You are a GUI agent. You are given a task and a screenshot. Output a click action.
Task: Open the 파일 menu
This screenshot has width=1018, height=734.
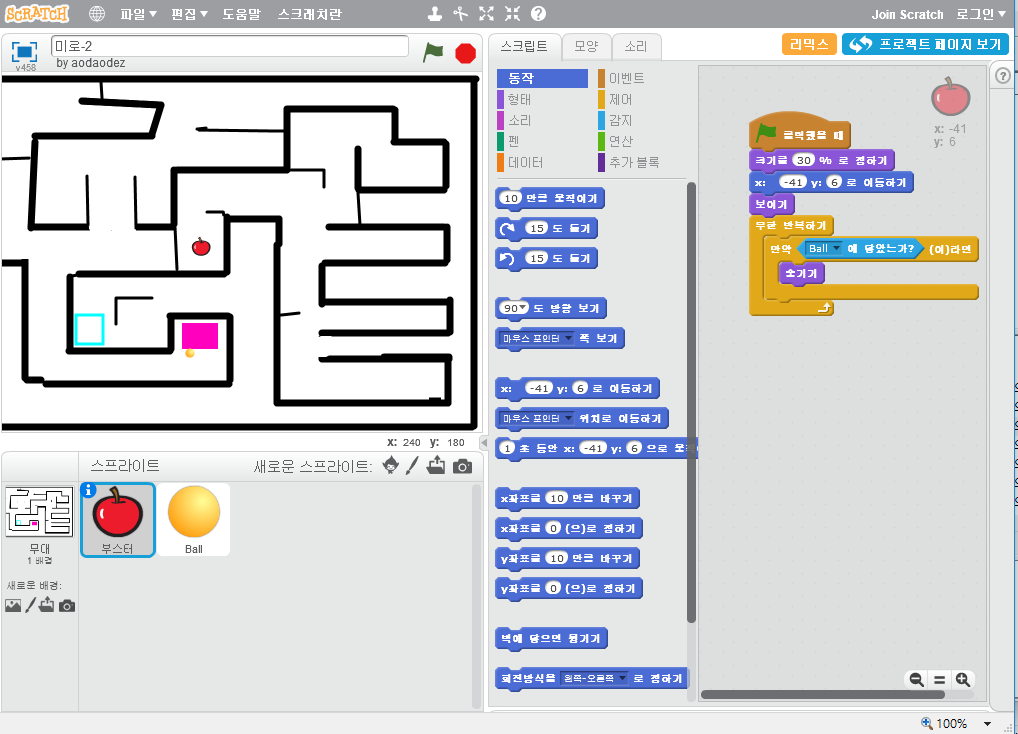tap(138, 14)
